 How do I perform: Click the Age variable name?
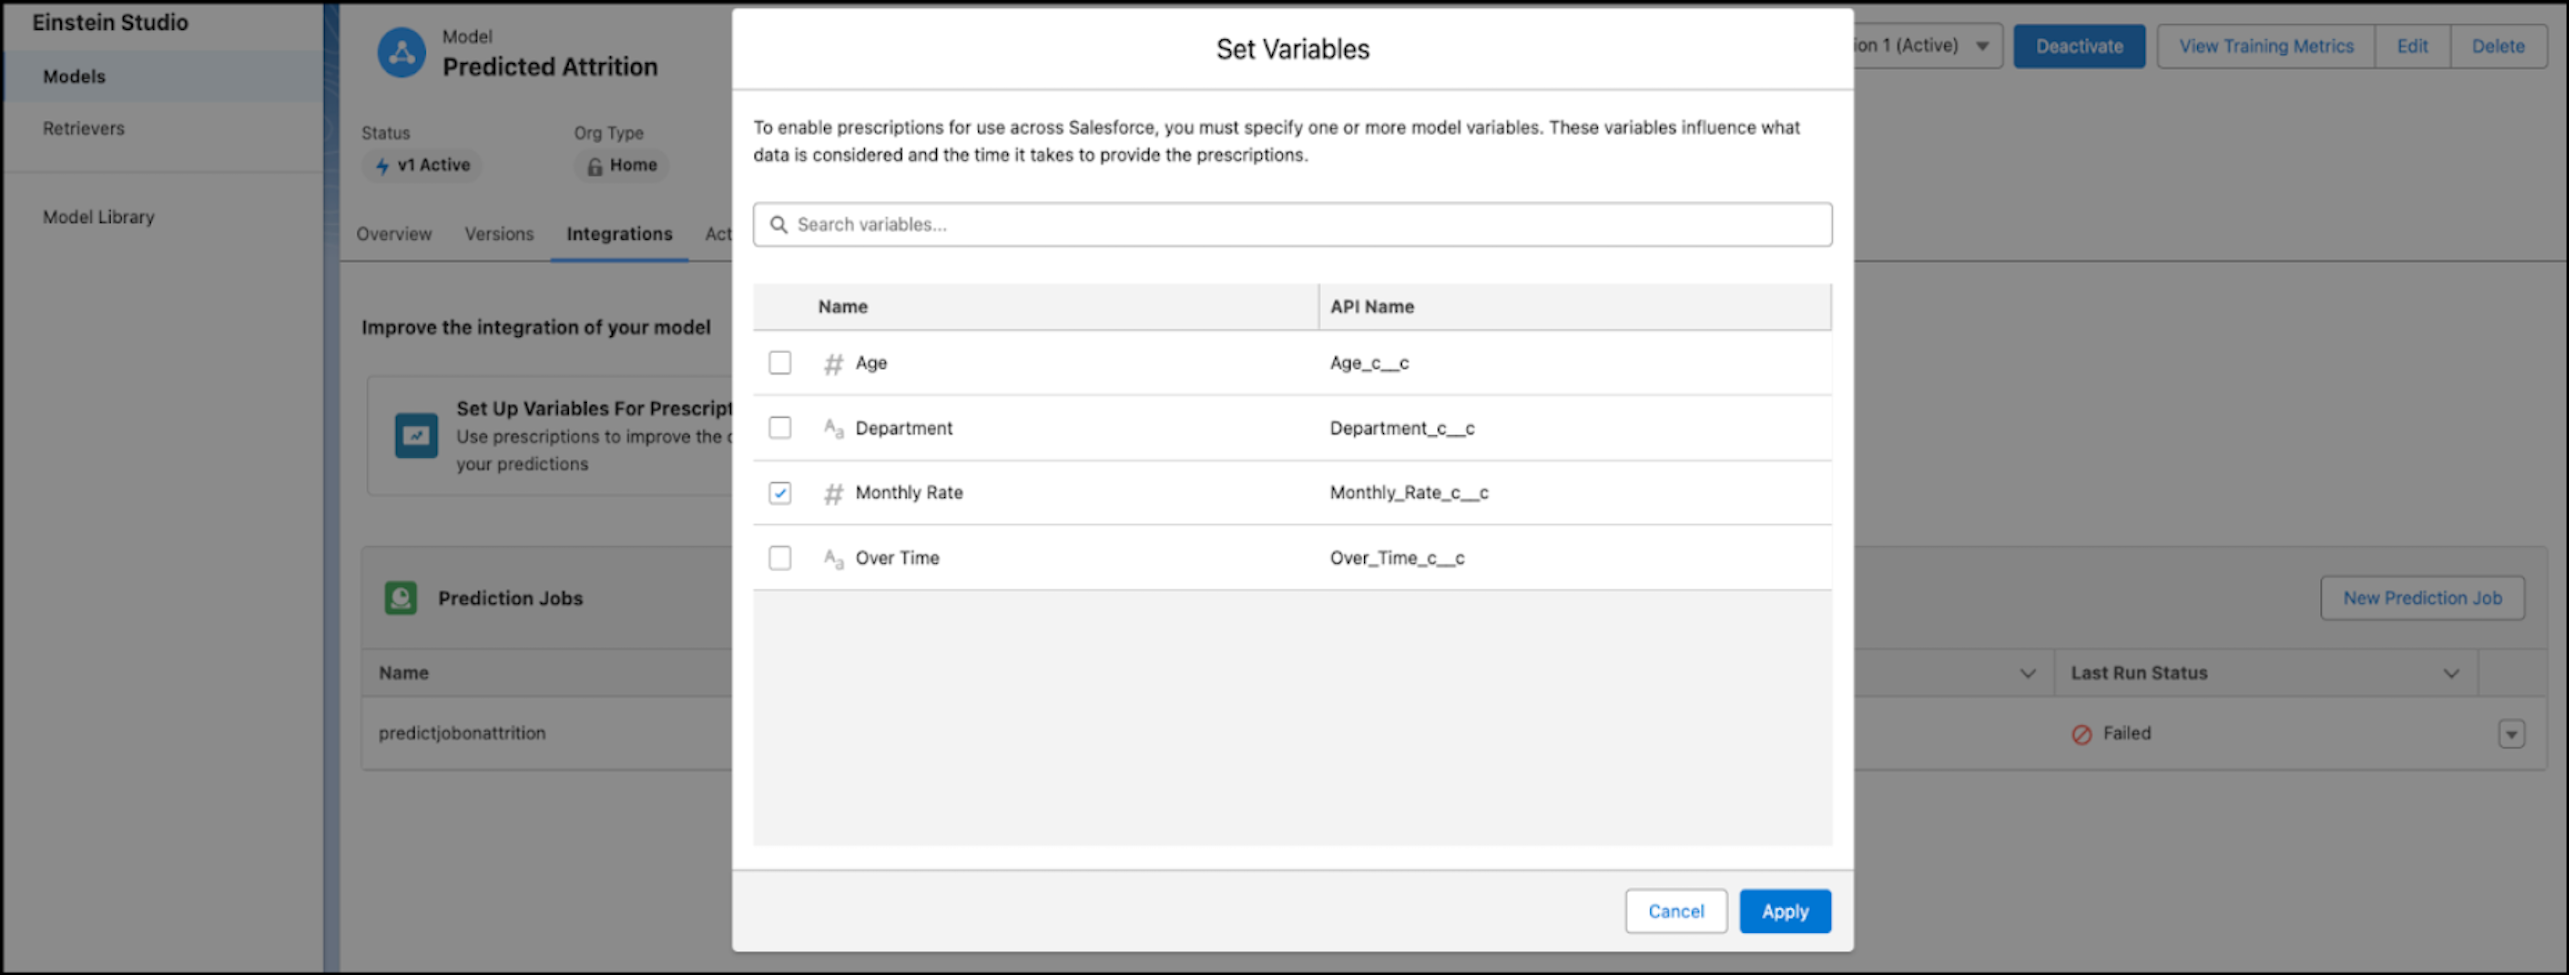[871, 363]
